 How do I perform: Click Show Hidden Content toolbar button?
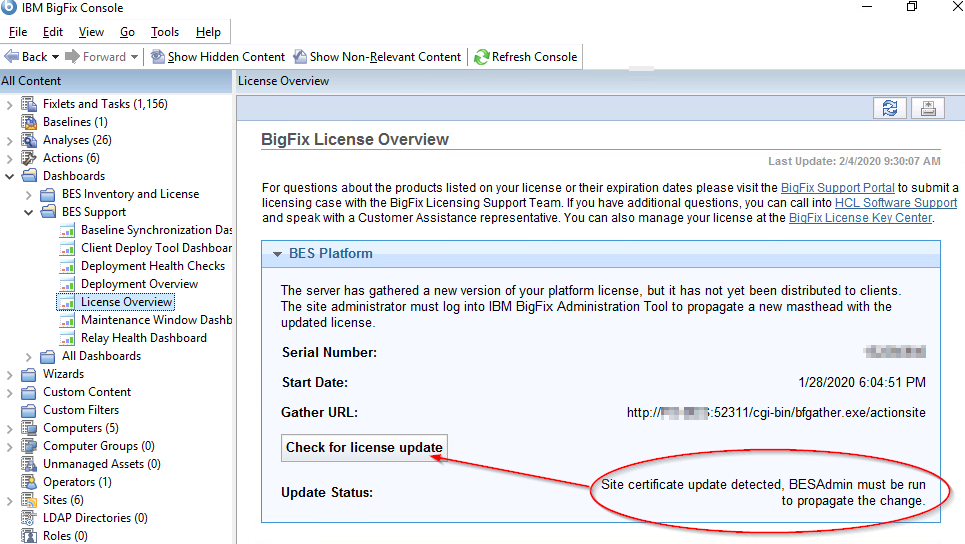coord(218,57)
